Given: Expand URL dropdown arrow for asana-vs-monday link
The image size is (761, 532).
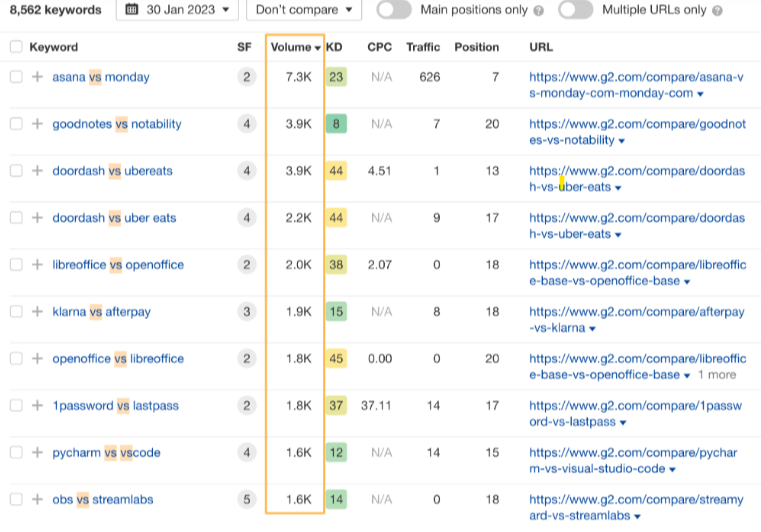Looking at the screenshot, I should [700, 94].
